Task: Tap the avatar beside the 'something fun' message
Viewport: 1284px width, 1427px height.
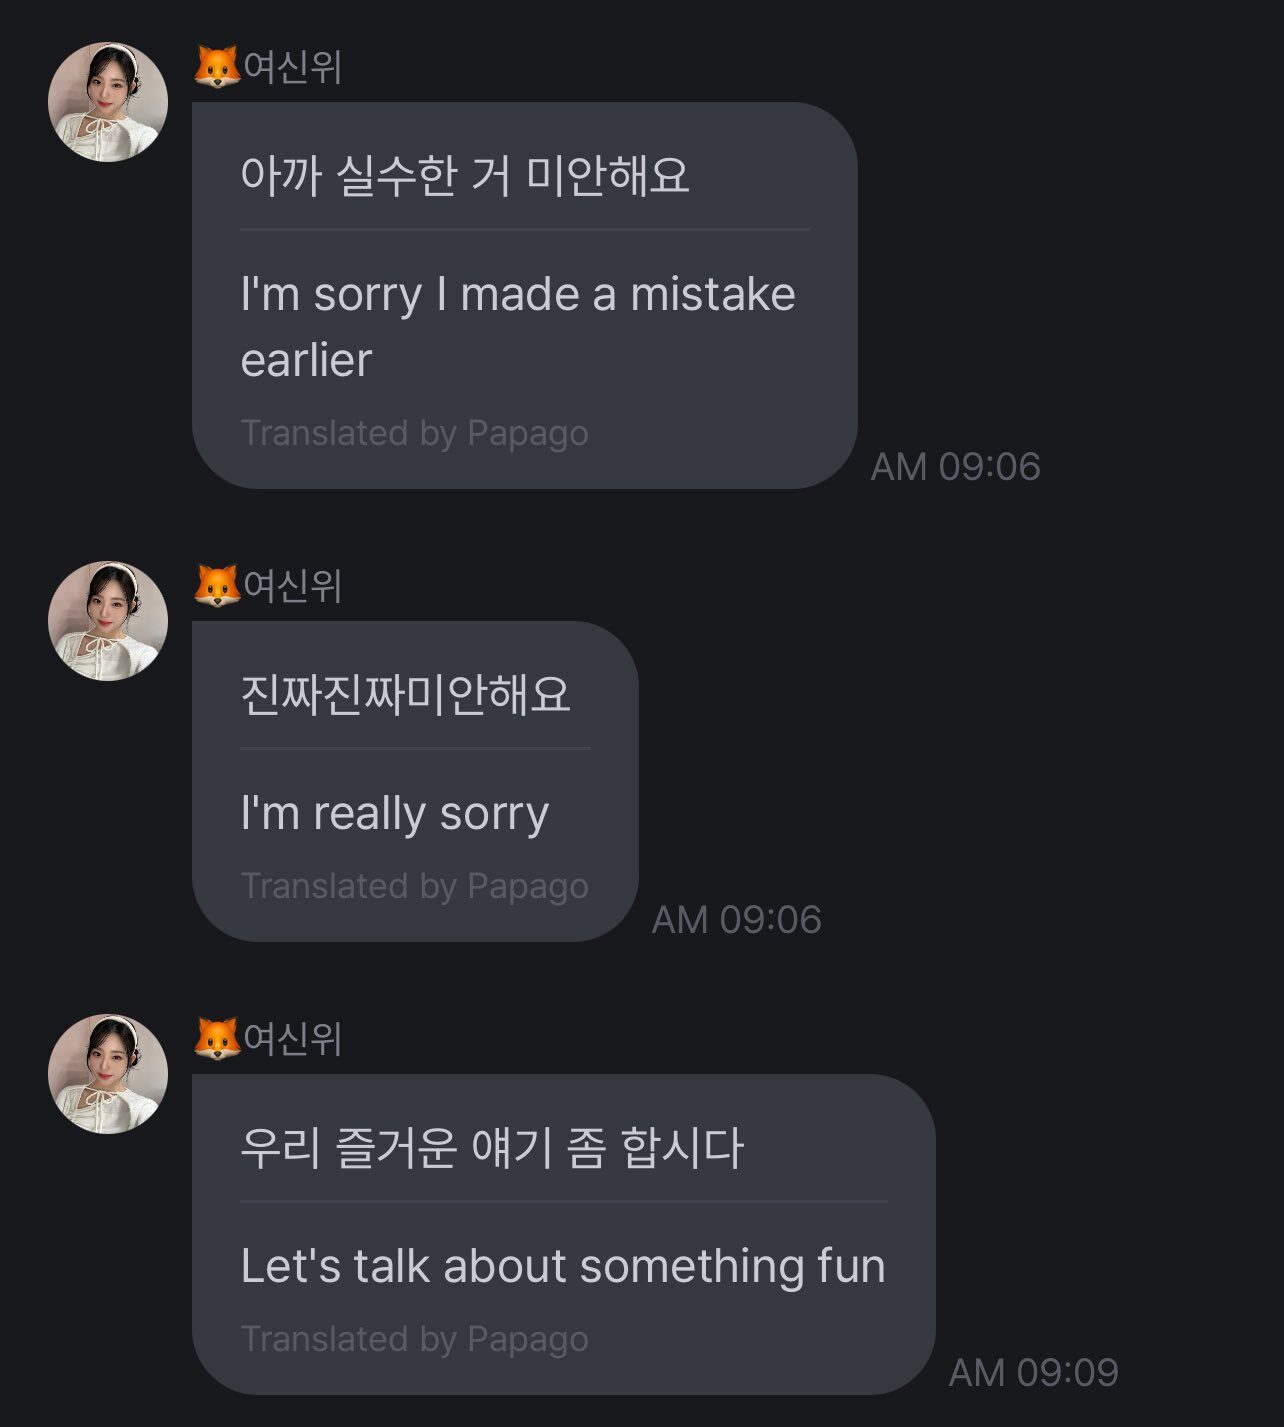Action: pos(108,1074)
